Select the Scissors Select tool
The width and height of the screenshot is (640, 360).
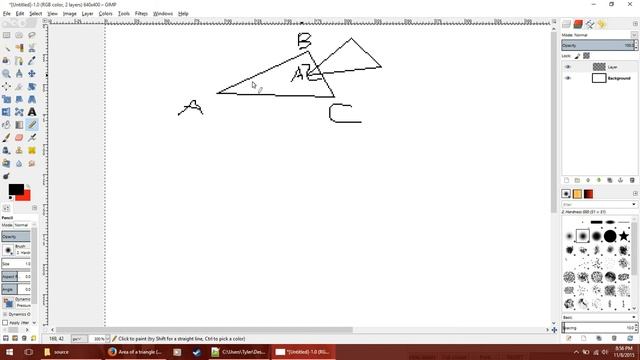pos(32,48)
